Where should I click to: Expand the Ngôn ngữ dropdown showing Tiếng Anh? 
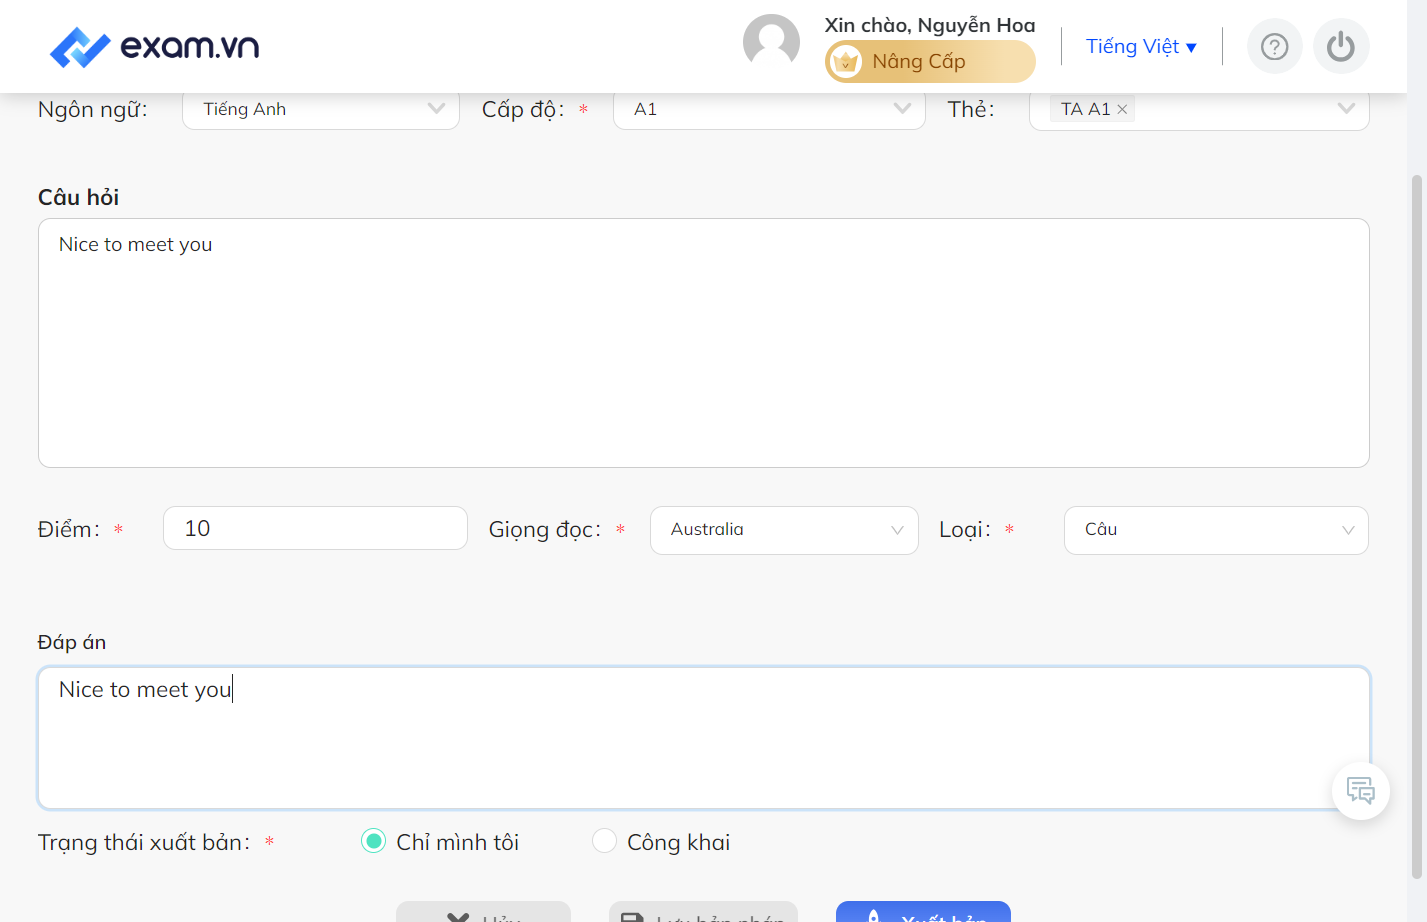(x=321, y=109)
